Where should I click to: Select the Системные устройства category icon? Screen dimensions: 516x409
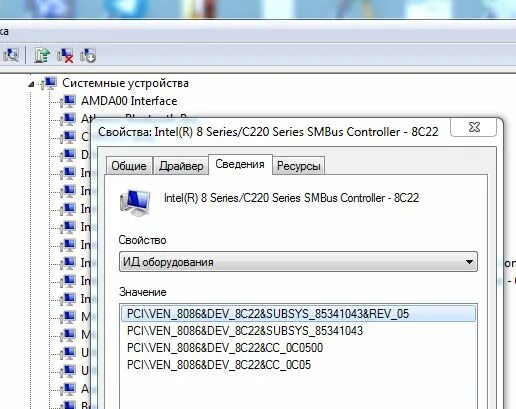pos(49,83)
